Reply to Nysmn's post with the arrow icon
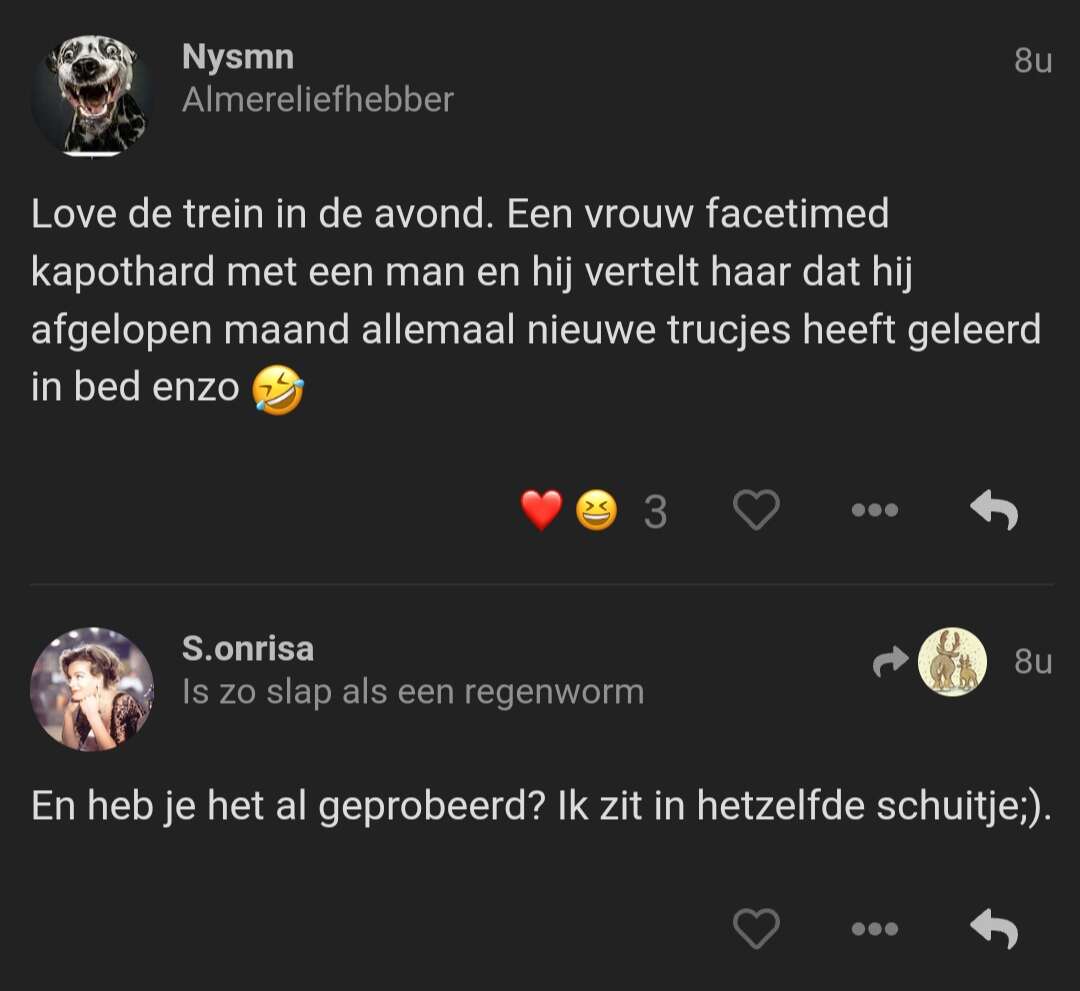The height and width of the screenshot is (991, 1080). [x=994, y=510]
